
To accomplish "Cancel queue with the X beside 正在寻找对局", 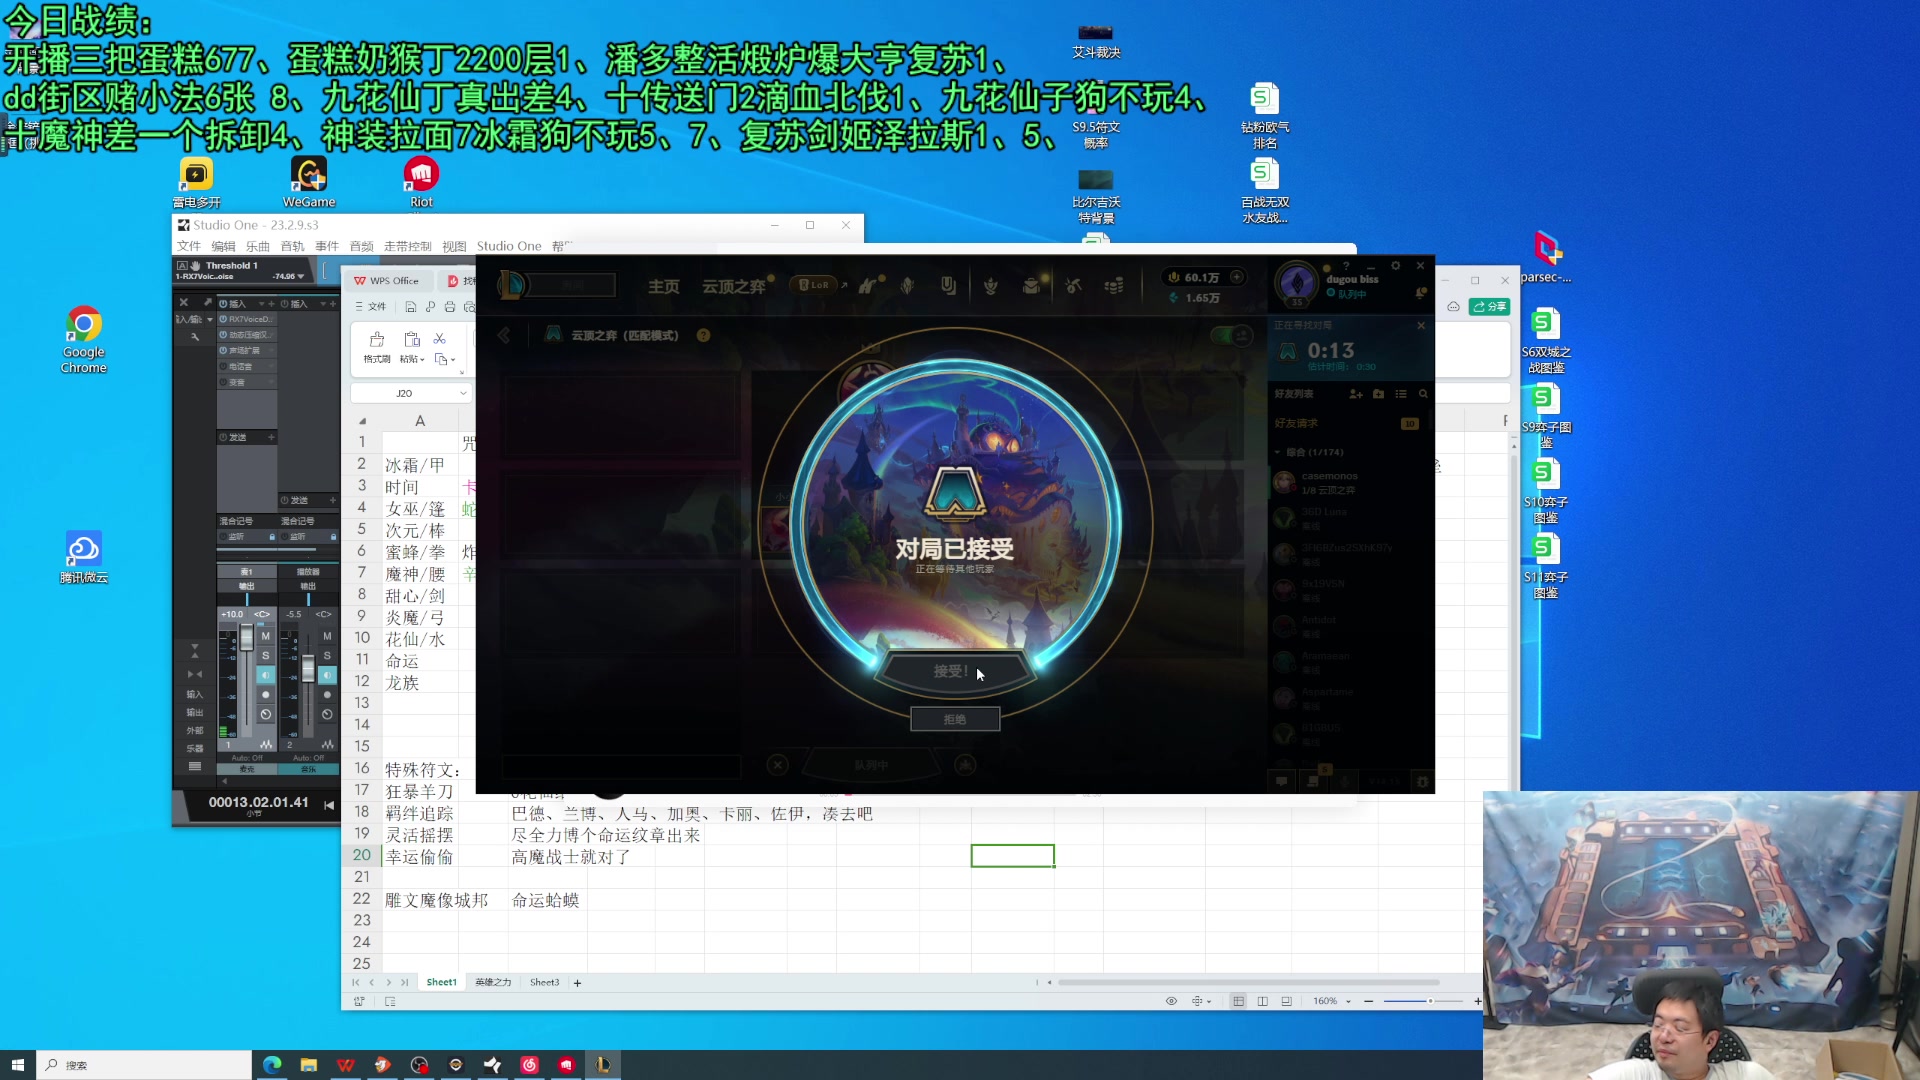I will (1421, 325).
